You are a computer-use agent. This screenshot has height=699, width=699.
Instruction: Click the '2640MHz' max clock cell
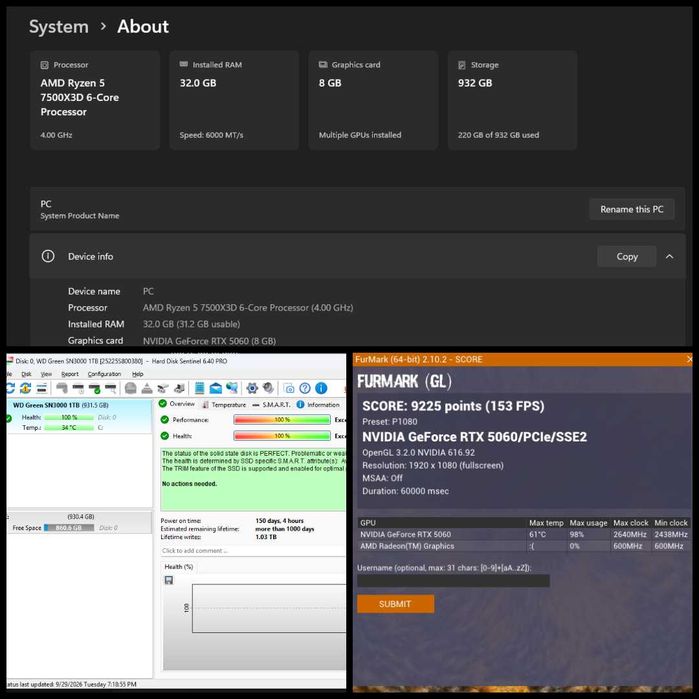click(x=629, y=534)
